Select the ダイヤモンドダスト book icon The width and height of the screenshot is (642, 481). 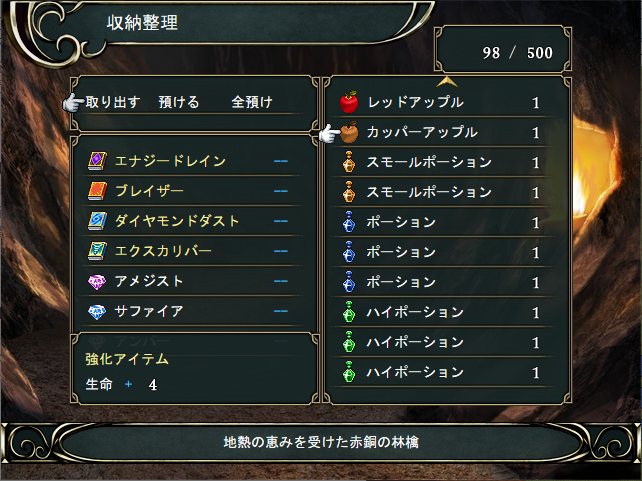tap(97, 220)
